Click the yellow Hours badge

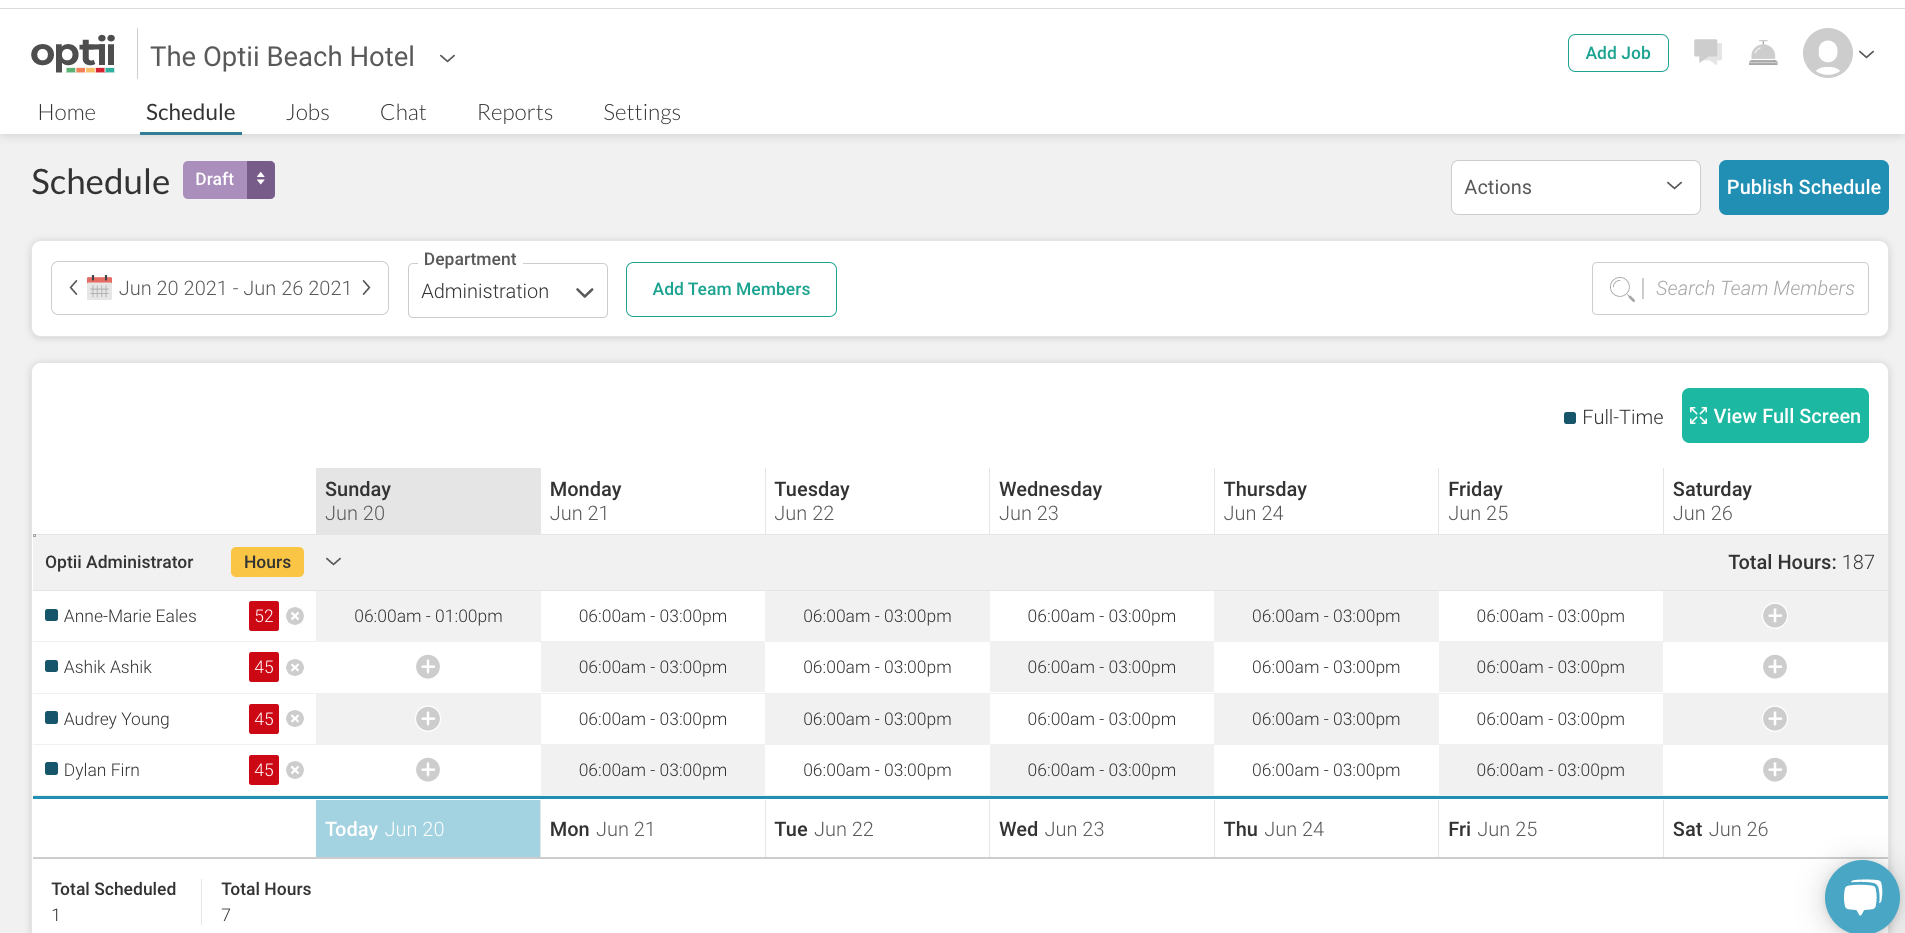pyautogui.click(x=267, y=562)
